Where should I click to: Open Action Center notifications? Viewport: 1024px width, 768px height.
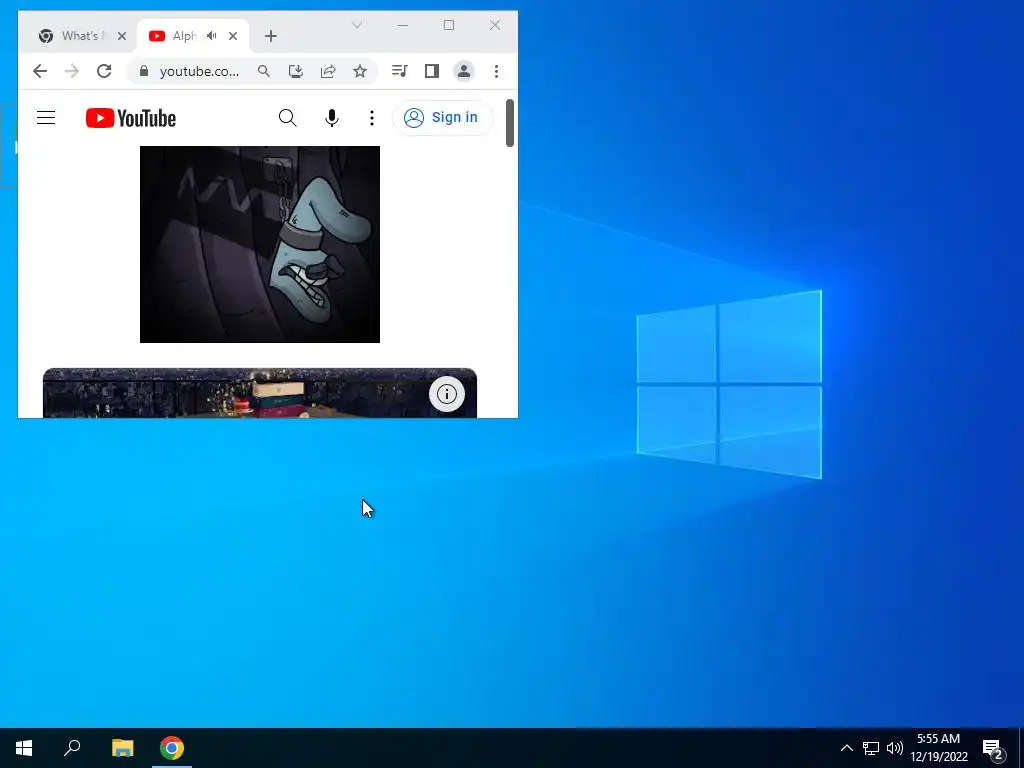pyautogui.click(x=993, y=748)
